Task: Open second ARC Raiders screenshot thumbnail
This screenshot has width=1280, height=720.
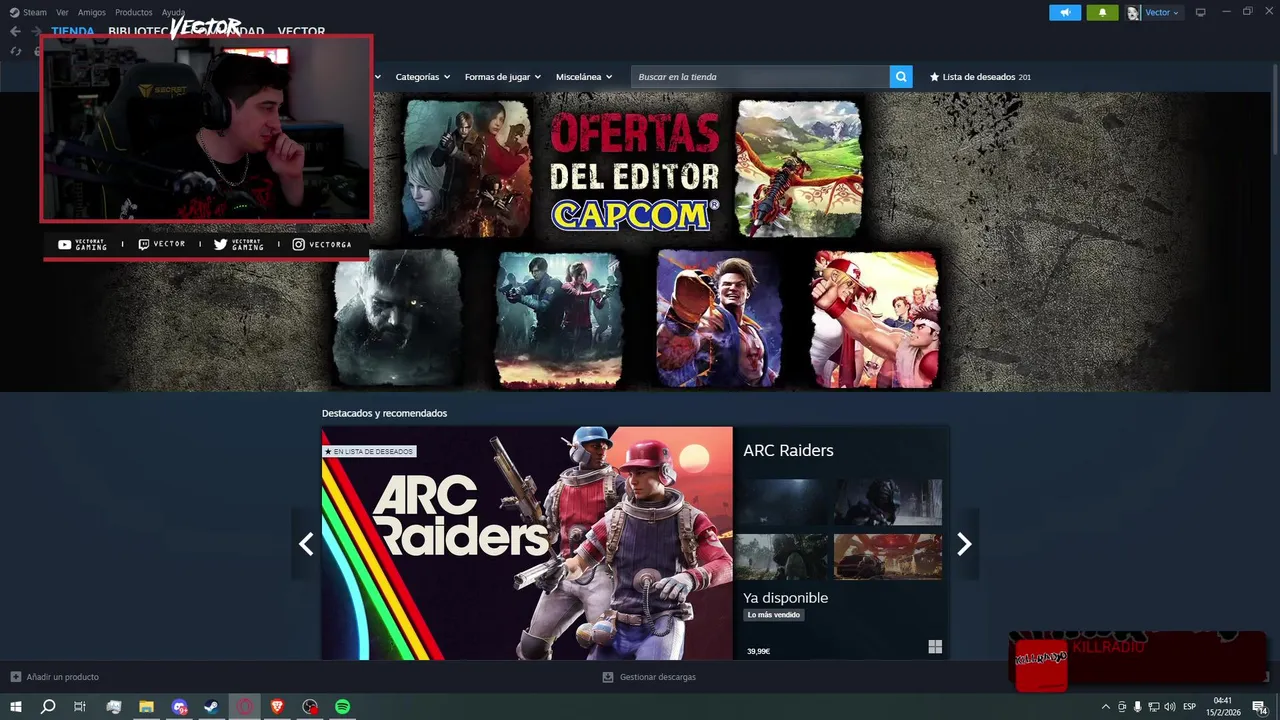Action: pos(888,502)
